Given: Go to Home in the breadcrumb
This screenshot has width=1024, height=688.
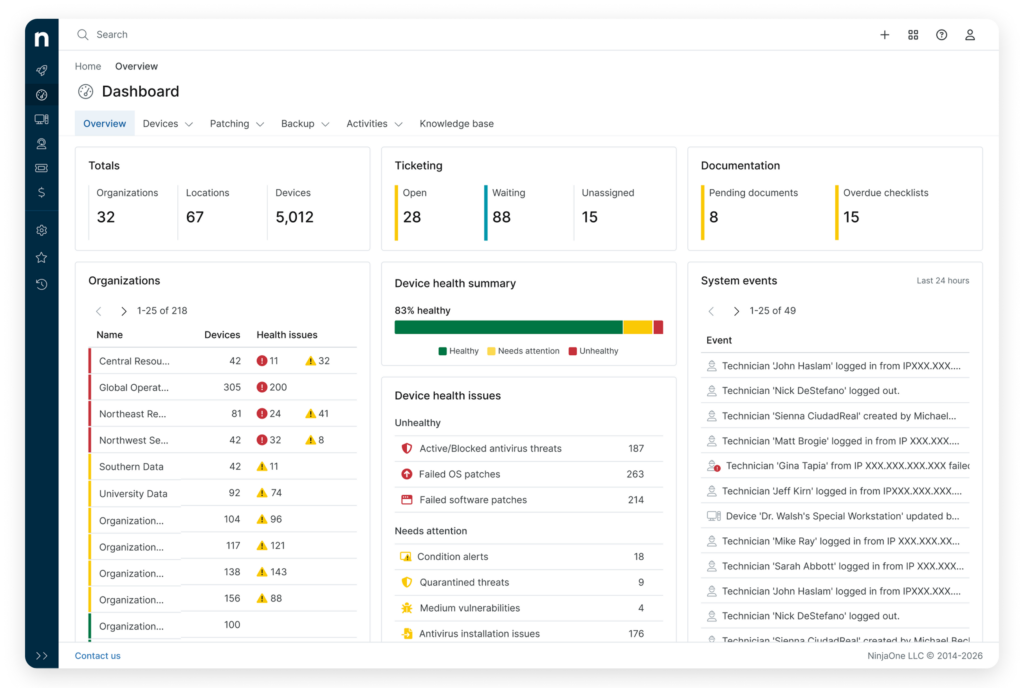Looking at the screenshot, I should point(87,66).
